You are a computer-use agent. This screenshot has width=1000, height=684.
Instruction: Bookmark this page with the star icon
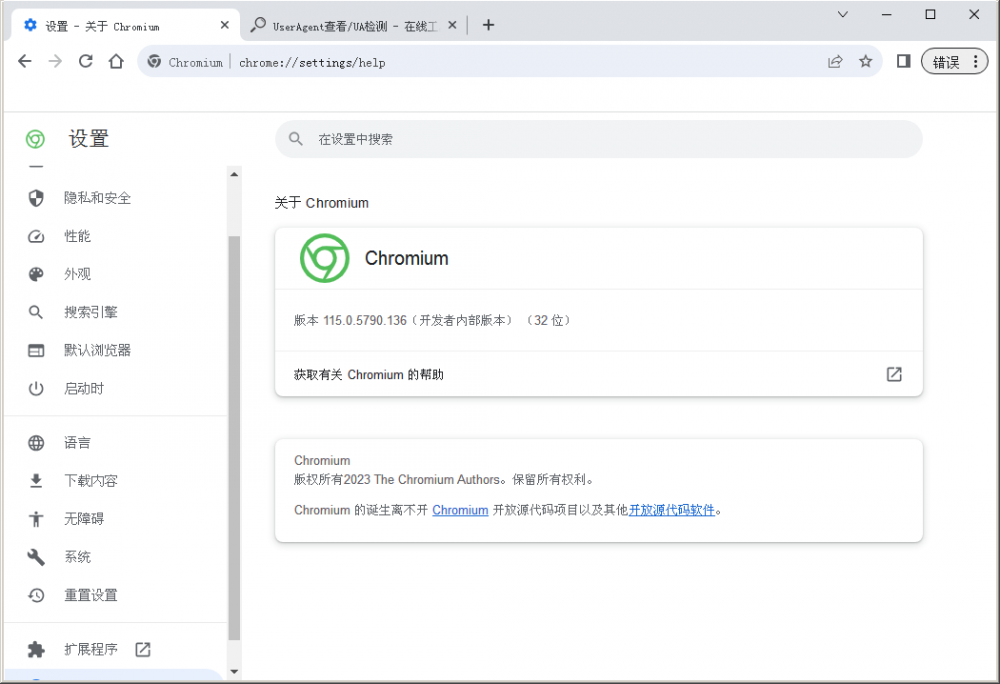coord(866,61)
